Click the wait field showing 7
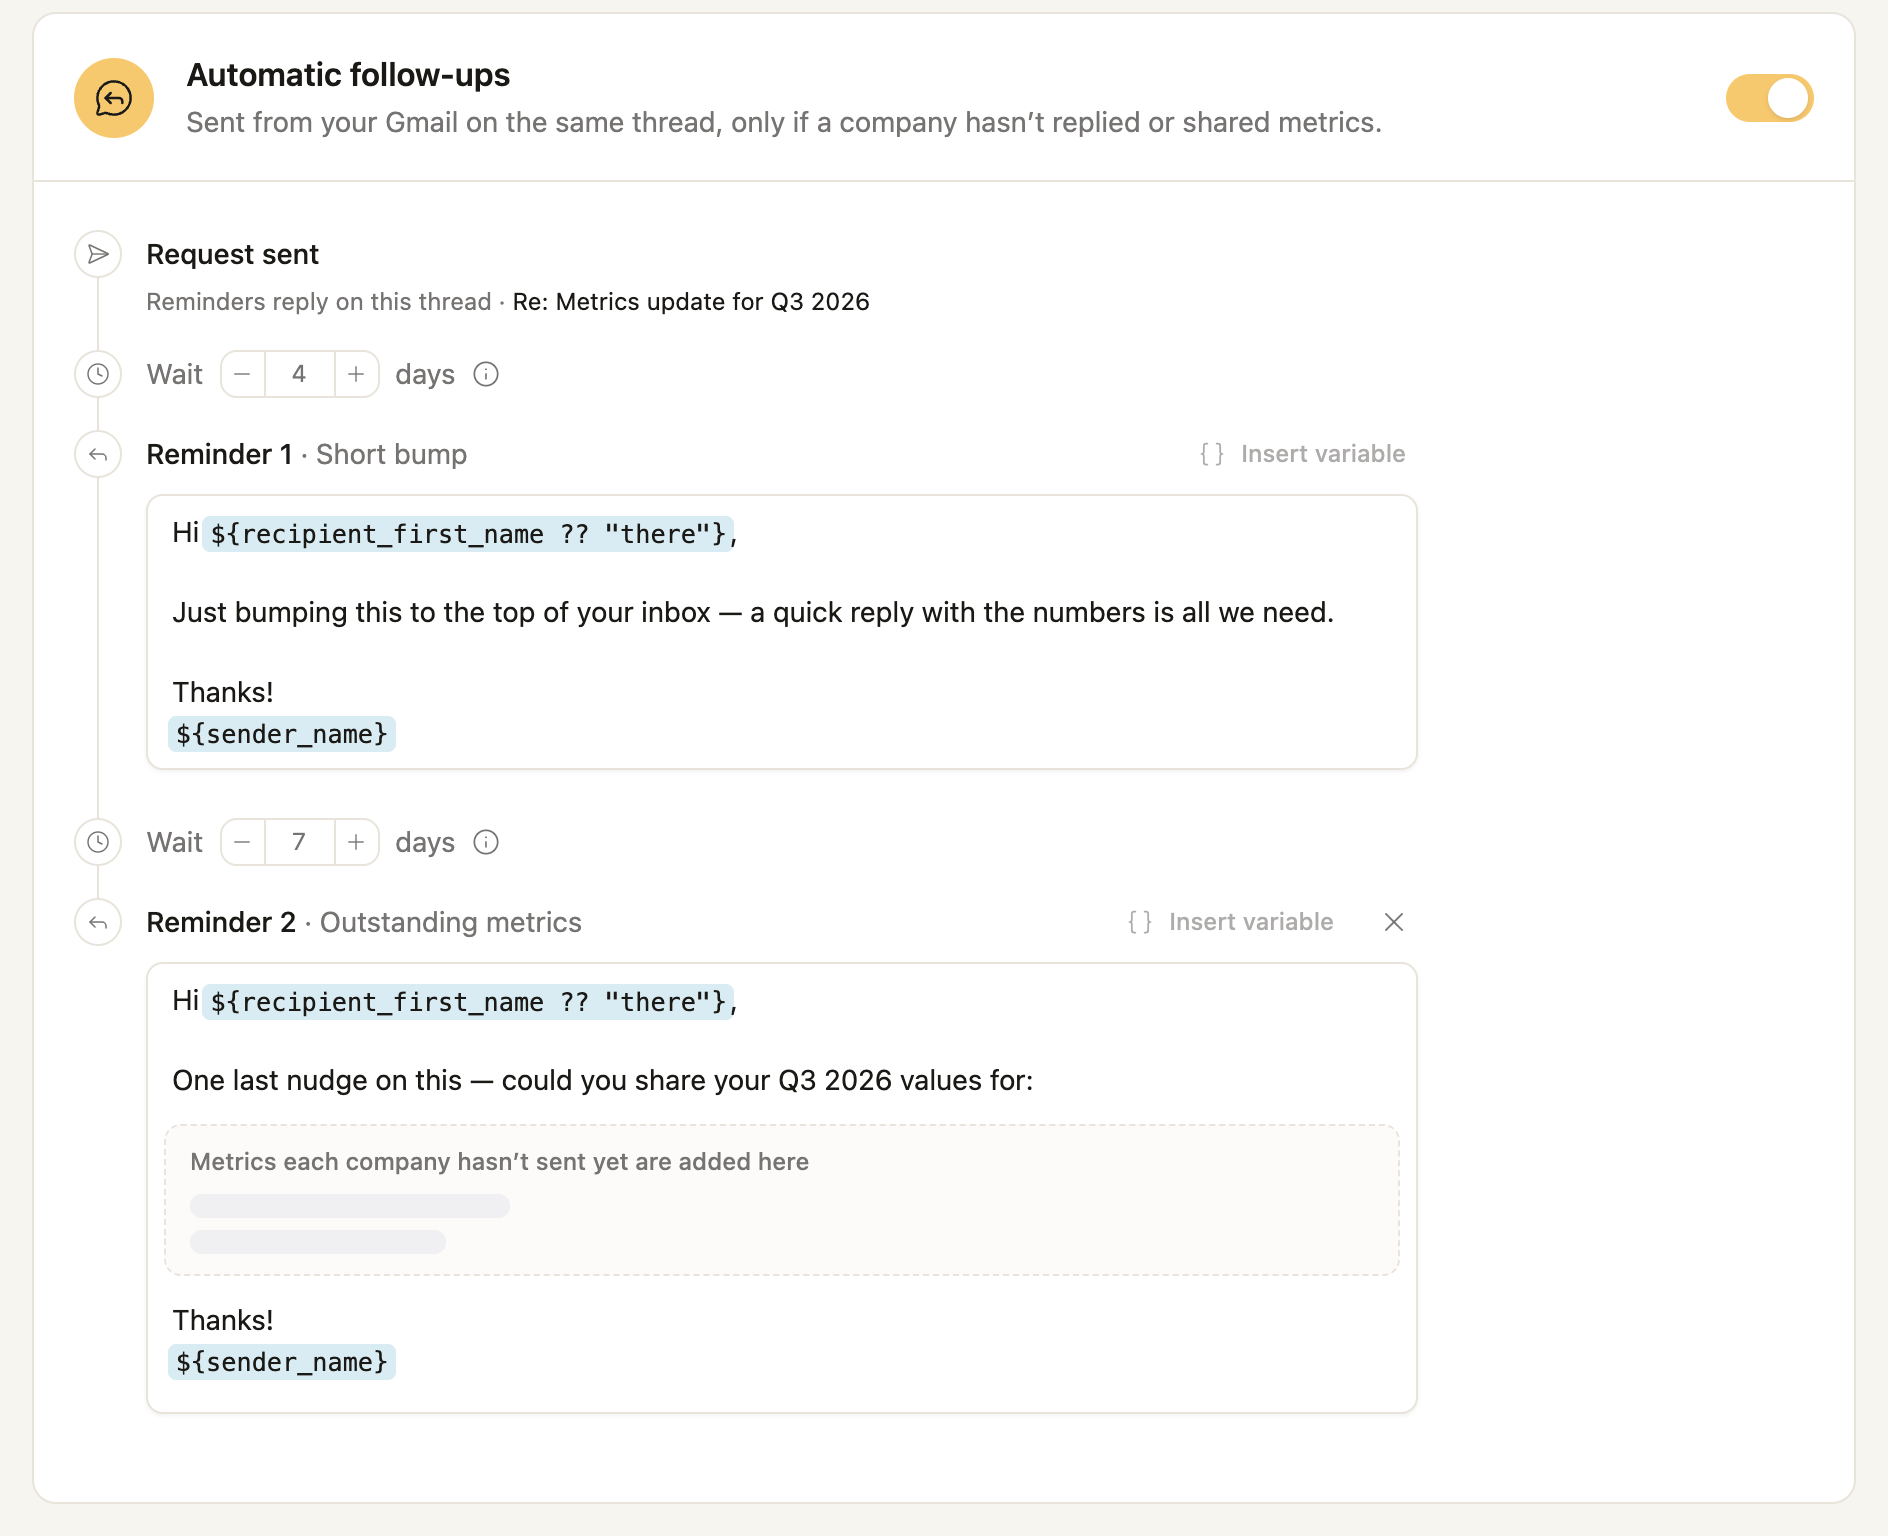The height and width of the screenshot is (1536, 1888). point(299,842)
